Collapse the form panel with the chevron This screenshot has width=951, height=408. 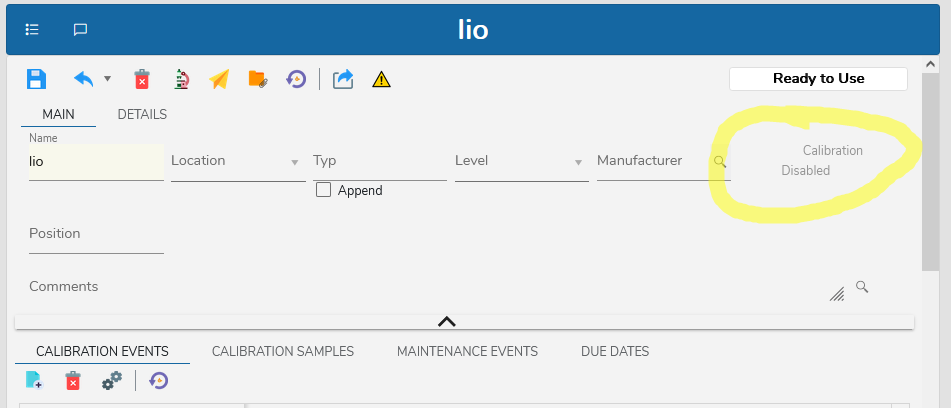click(x=447, y=321)
